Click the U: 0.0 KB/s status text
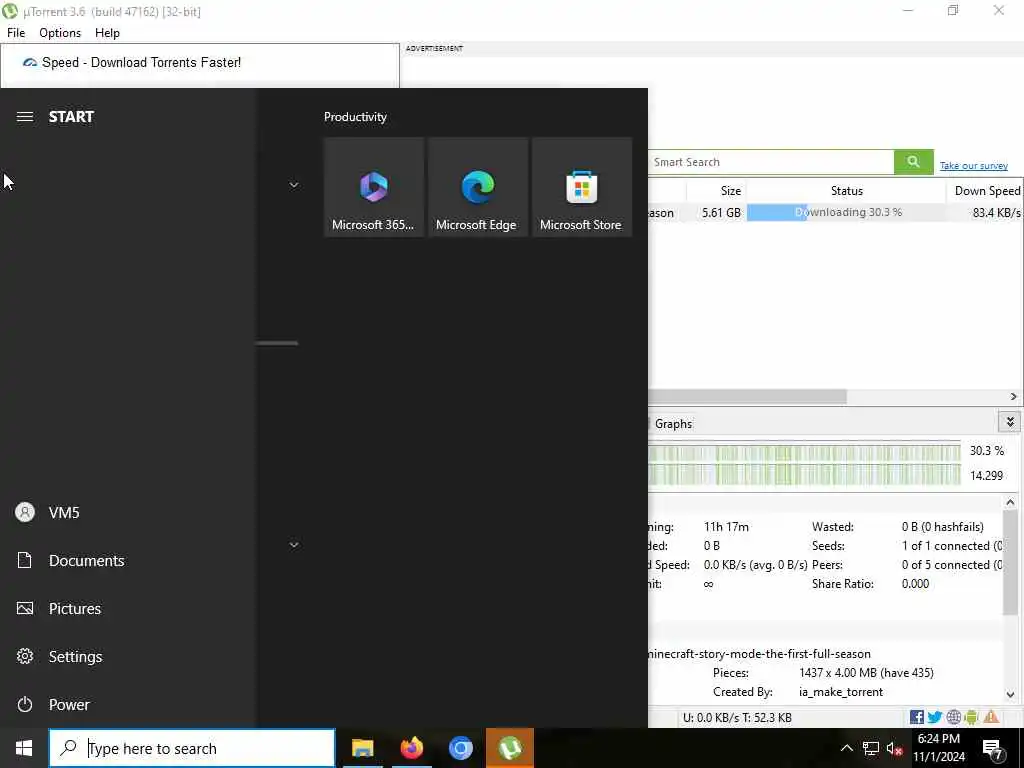The width and height of the screenshot is (1024, 768). pyautogui.click(x=737, y=718)
